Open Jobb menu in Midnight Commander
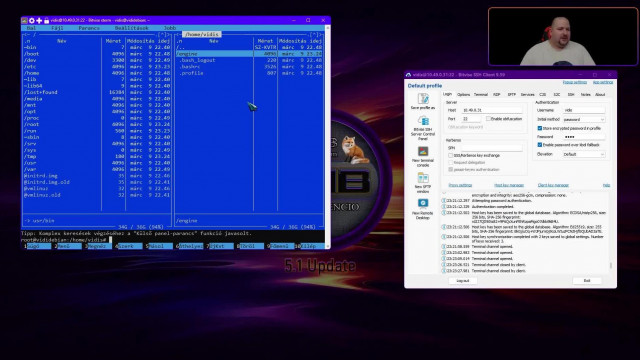This screenshot has height=360, width=640. coord(170,28)
